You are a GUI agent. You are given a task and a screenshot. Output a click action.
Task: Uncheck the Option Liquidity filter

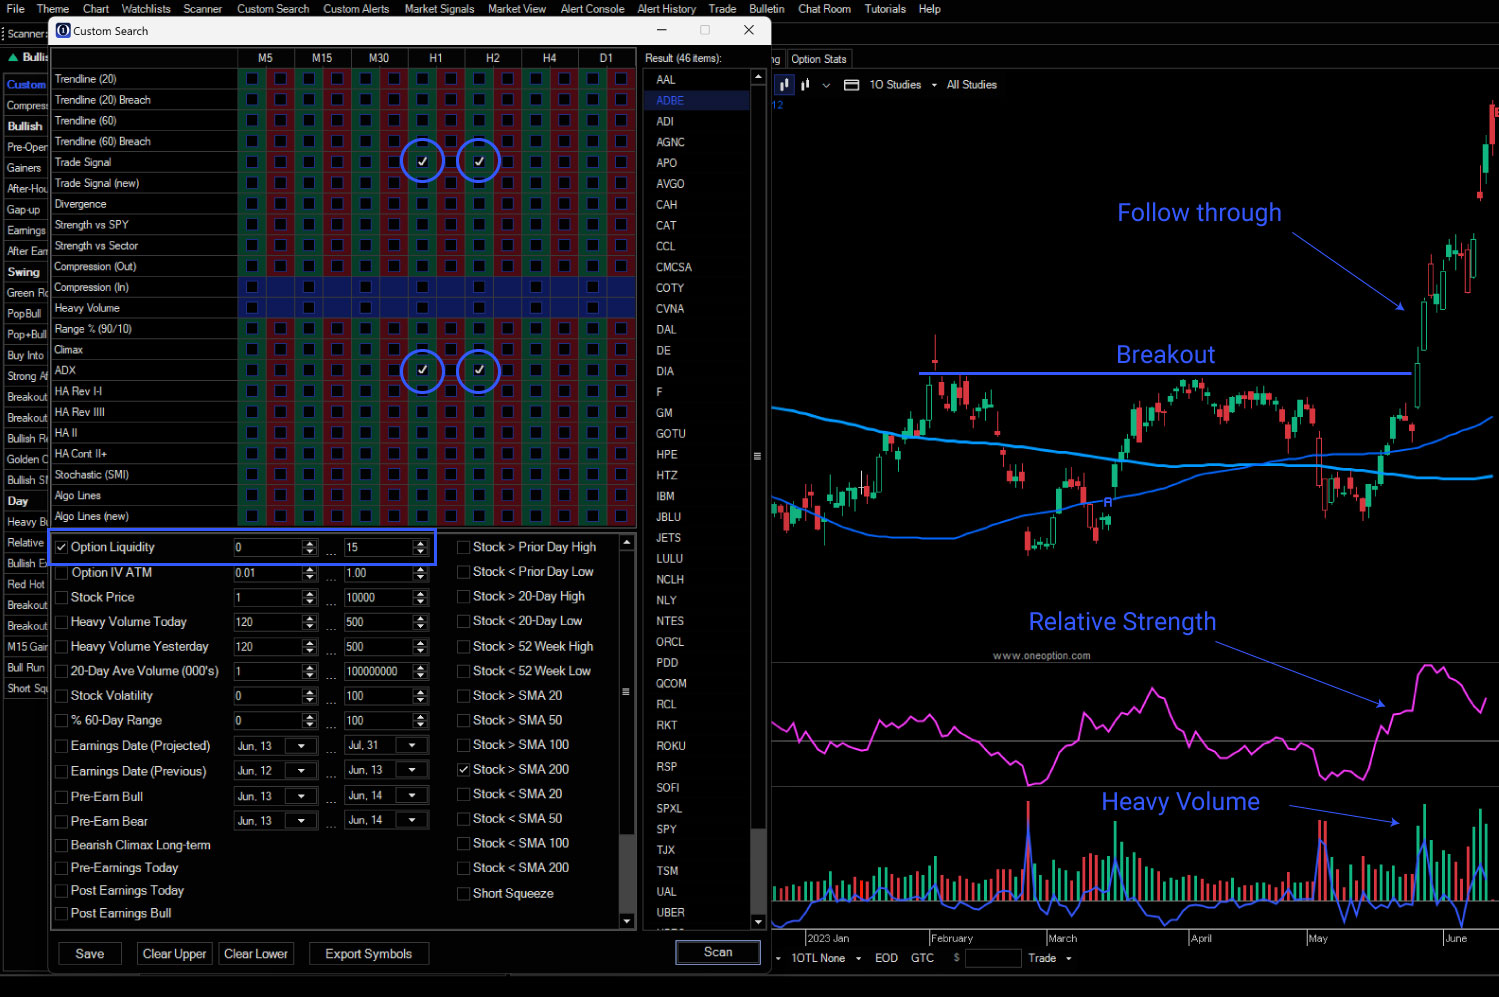(62, 547)
